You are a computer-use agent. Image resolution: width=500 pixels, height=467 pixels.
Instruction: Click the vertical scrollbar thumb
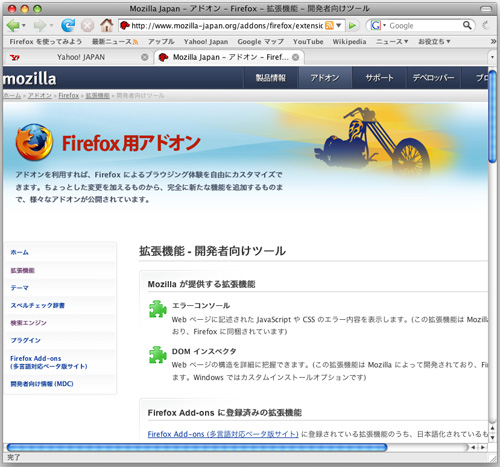pyautogui.click(x=492, y=116)
